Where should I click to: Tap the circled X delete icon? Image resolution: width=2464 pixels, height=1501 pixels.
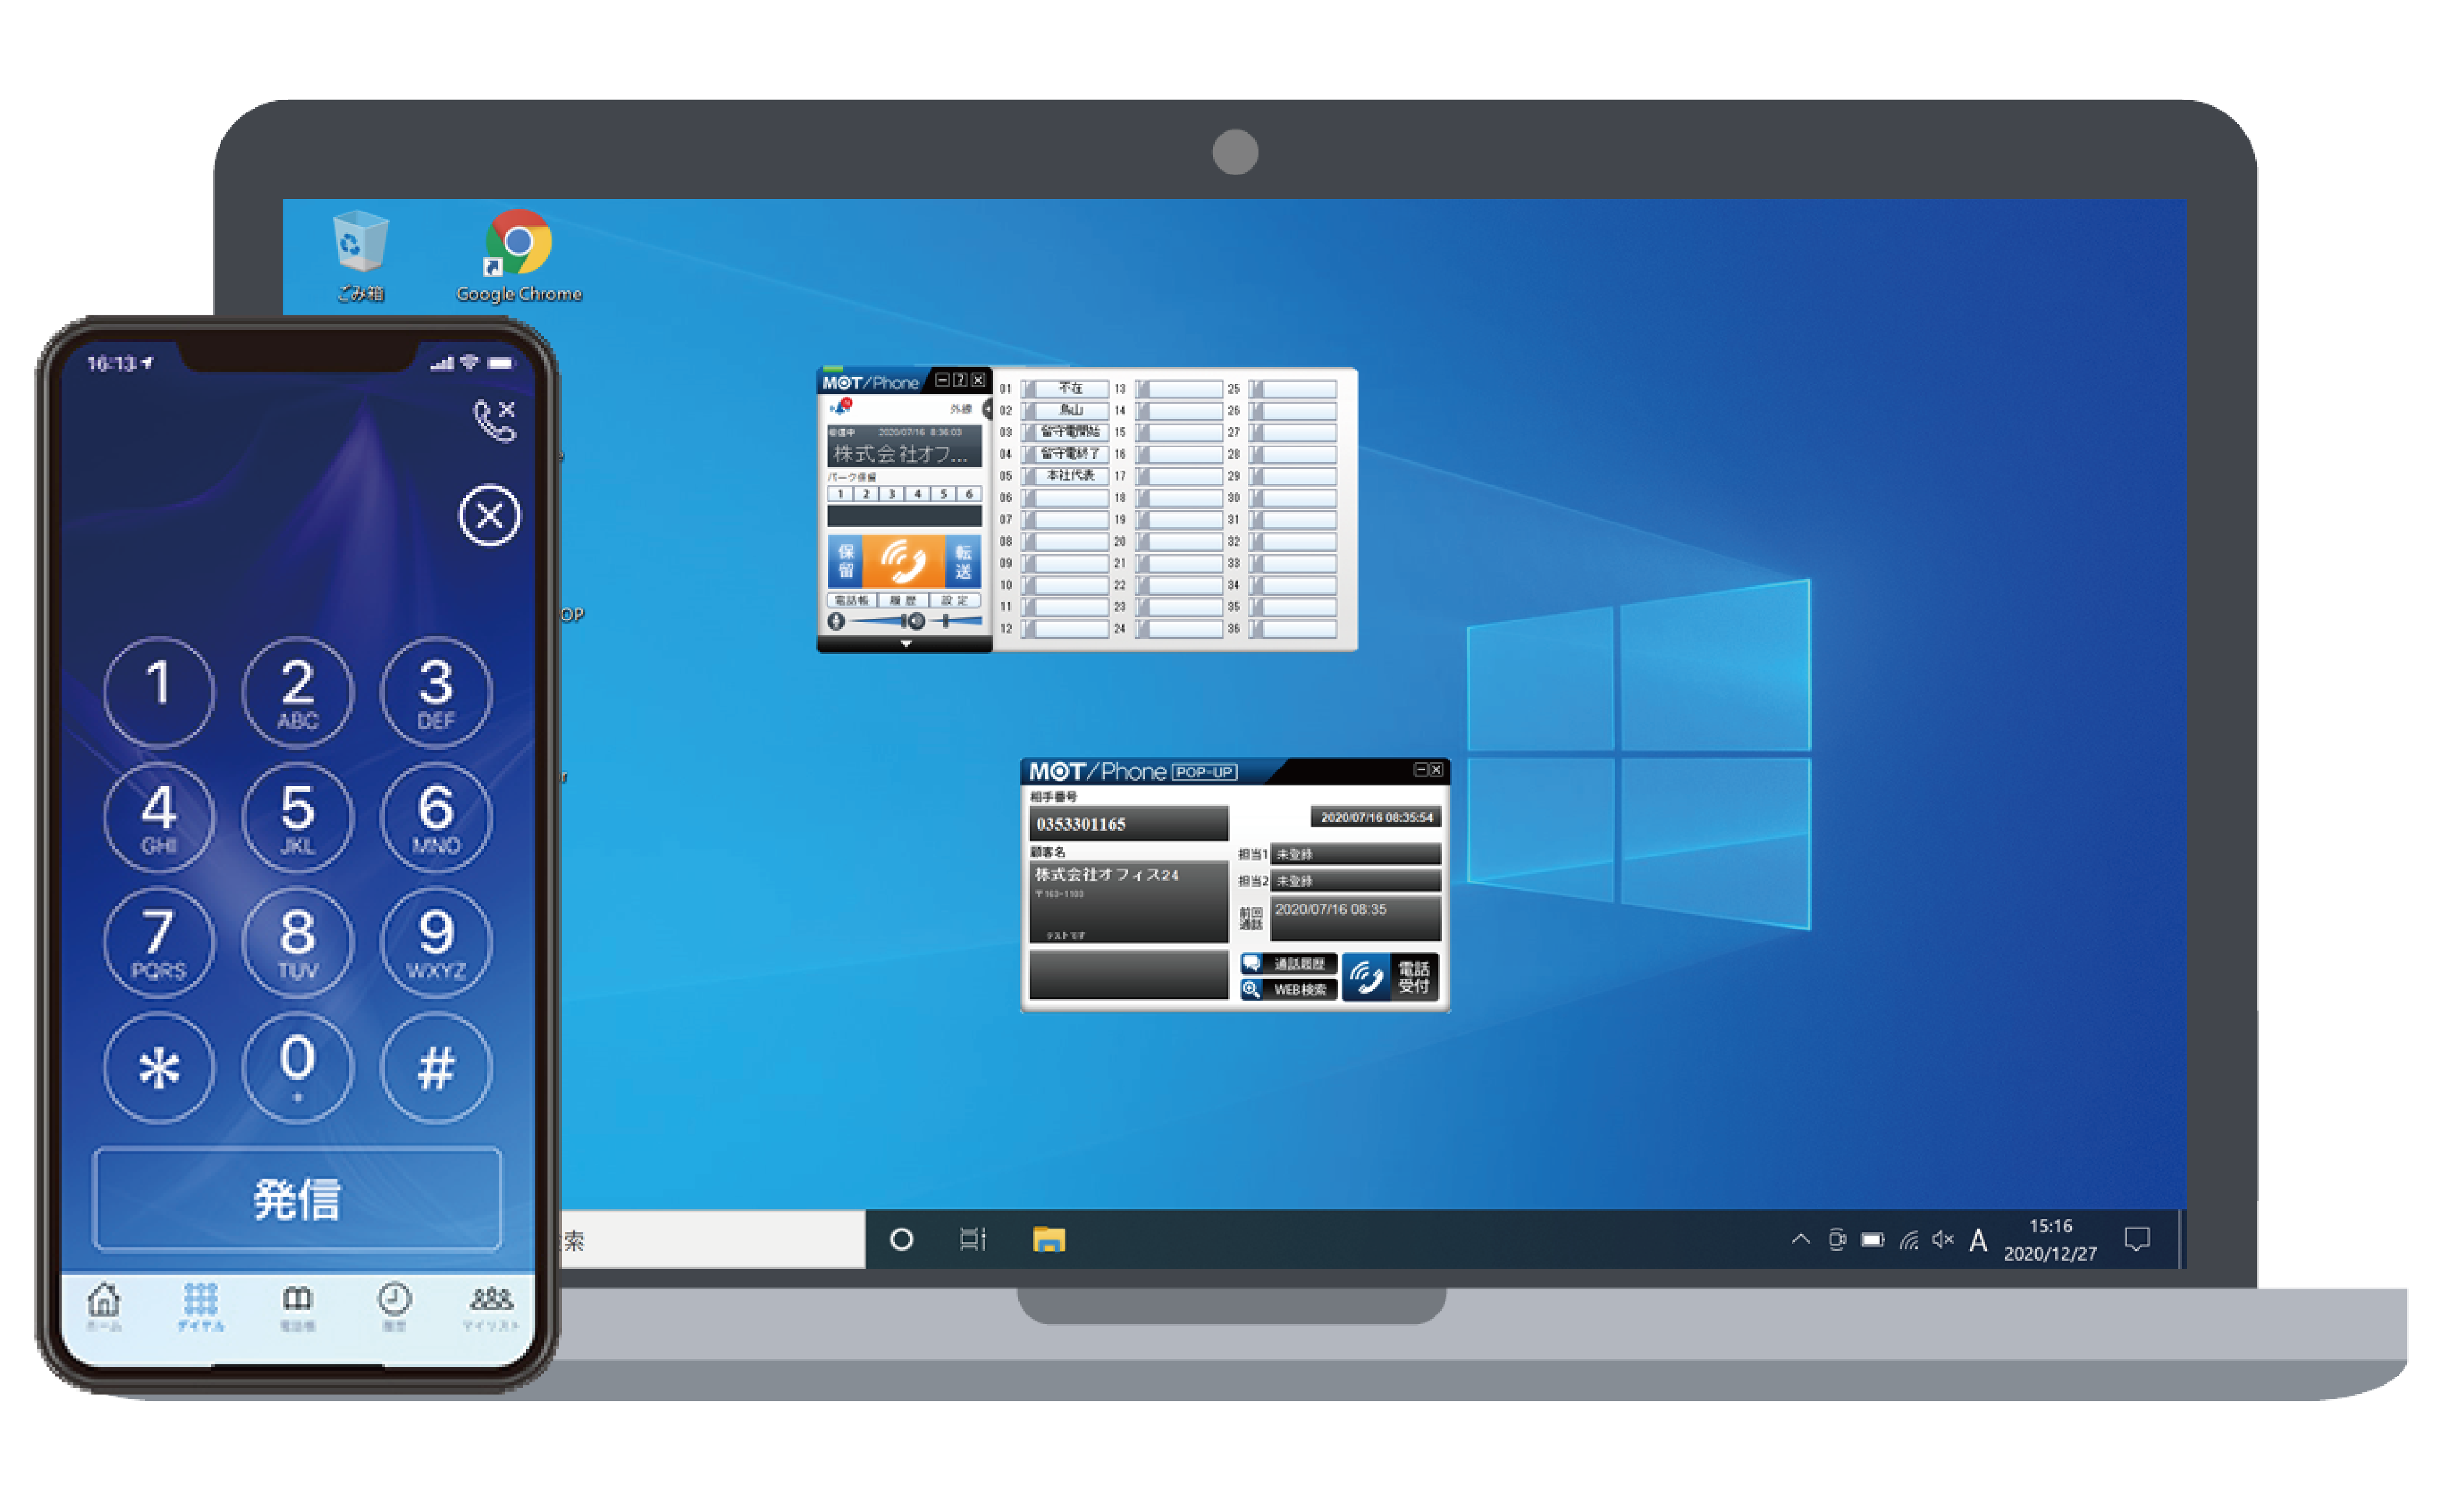[489, 516]
